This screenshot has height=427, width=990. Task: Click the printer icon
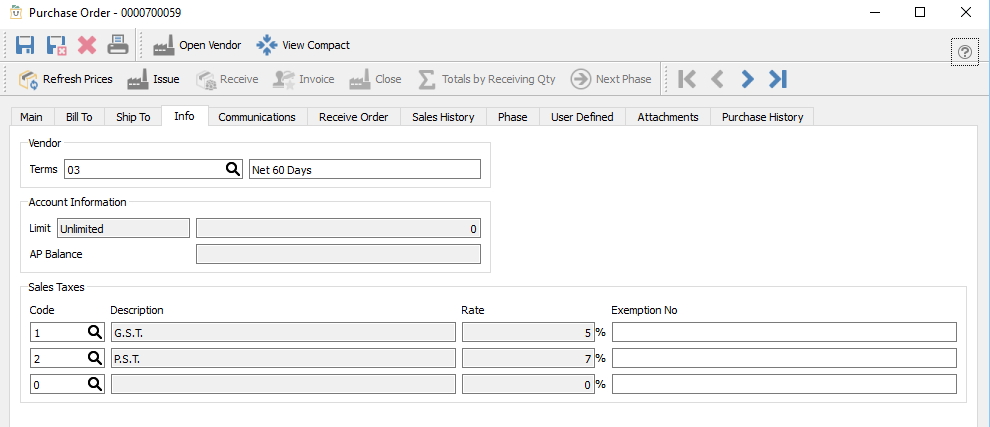[118, 45]
